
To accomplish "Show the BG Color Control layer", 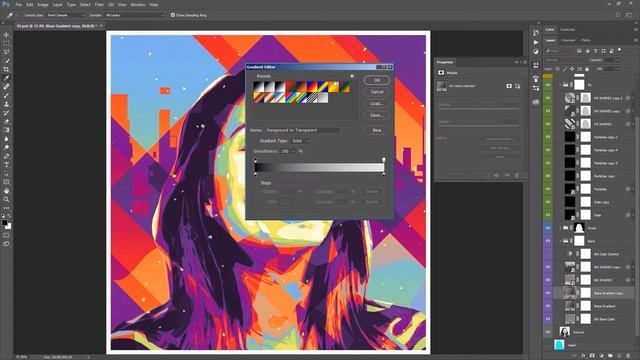I will (548, 254).
